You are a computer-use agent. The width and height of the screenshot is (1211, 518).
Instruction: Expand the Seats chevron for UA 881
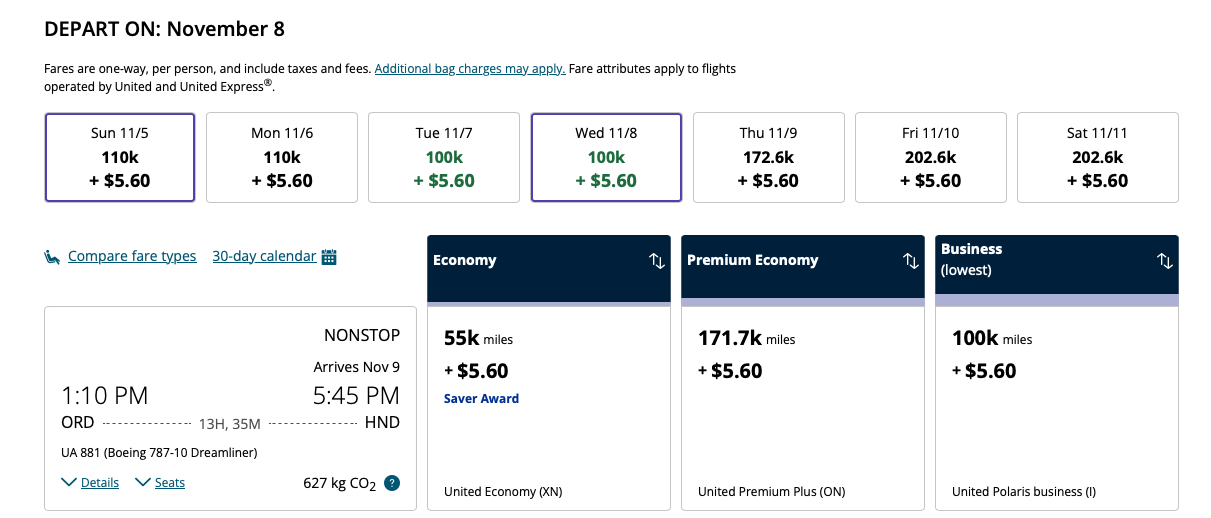pyautogui.click(x=143, y=483)
